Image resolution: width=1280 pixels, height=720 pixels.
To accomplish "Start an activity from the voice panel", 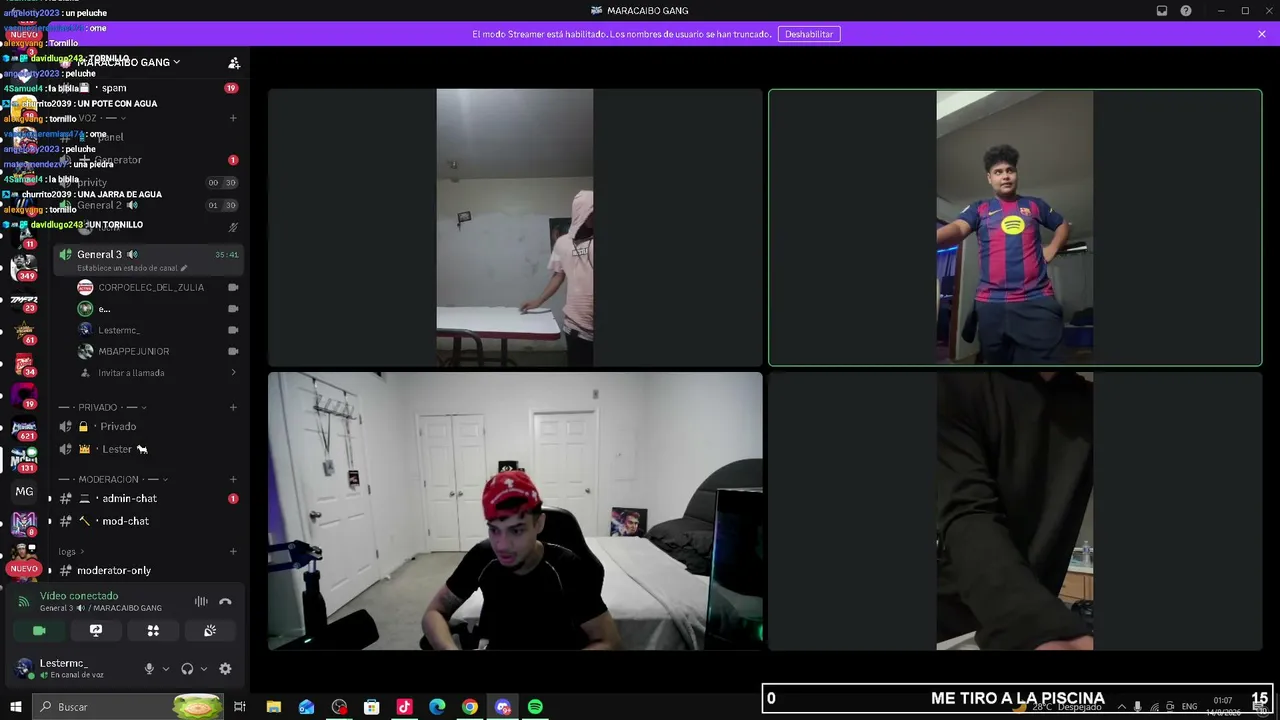I will 153,631.
